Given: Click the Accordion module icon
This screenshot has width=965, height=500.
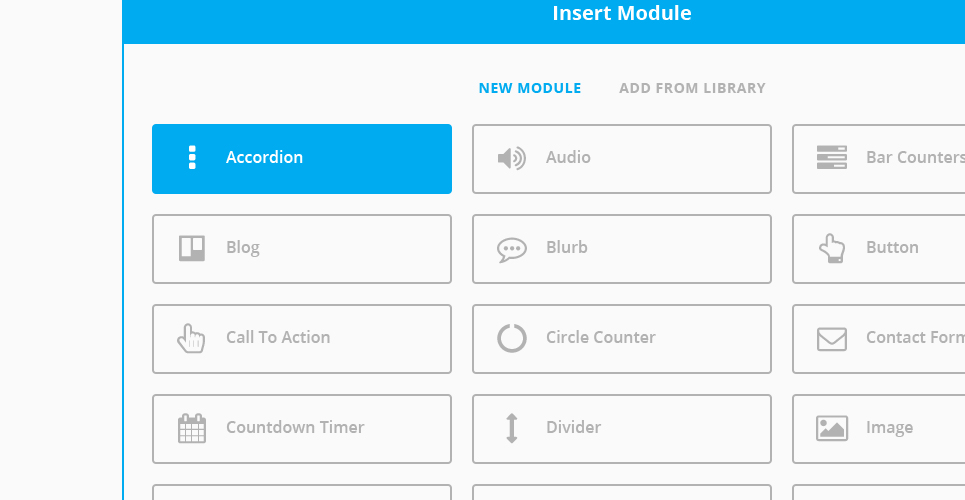Looking at the screenshot, I should [192, 158].
